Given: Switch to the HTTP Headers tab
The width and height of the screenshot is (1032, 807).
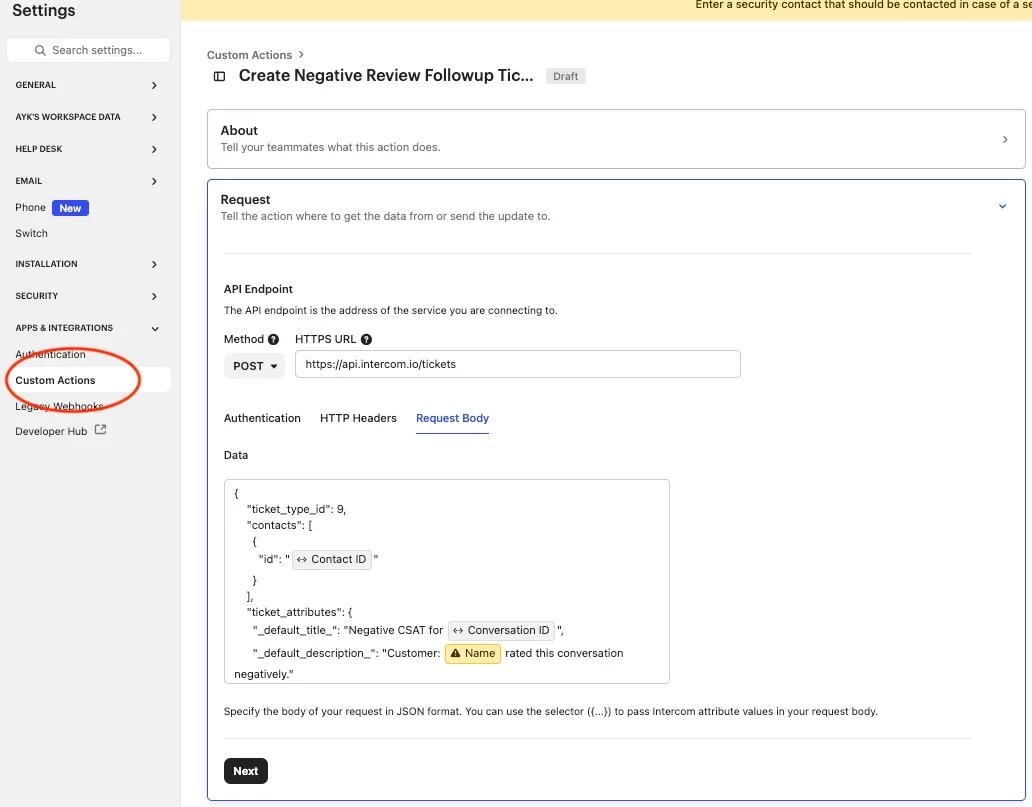Looking at the screenshot, I should (x=358, y=418).
